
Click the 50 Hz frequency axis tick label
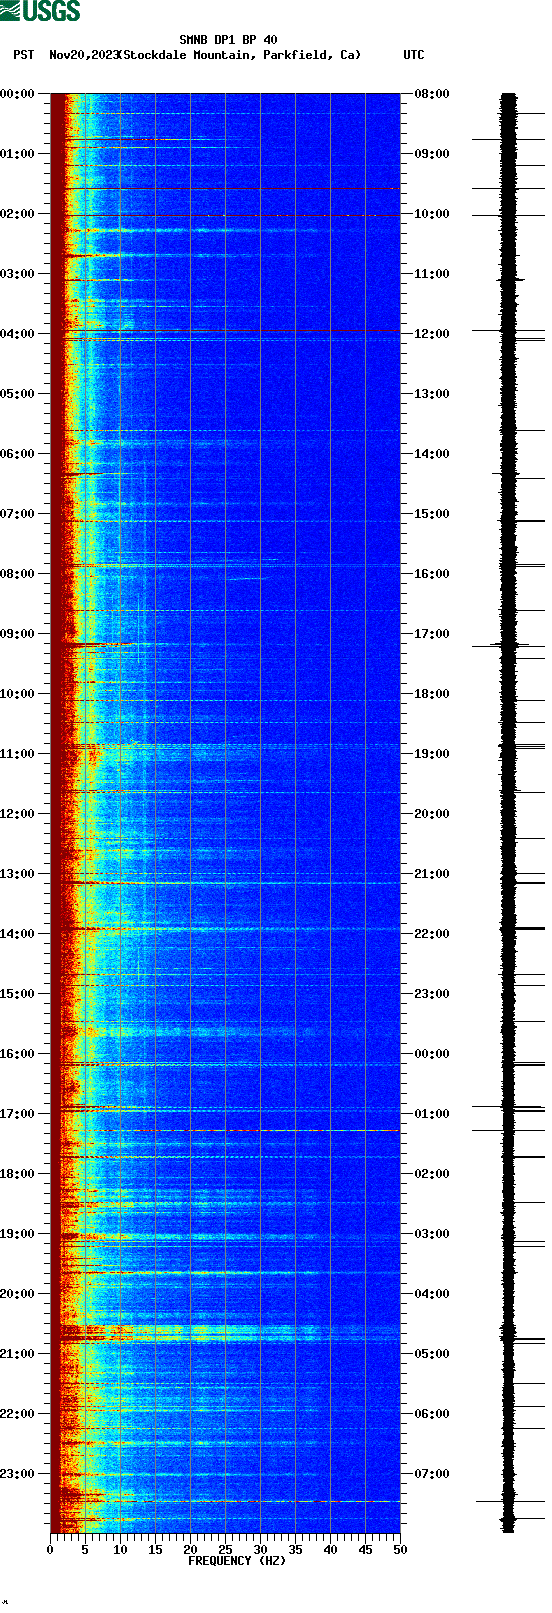(400, 1550)
